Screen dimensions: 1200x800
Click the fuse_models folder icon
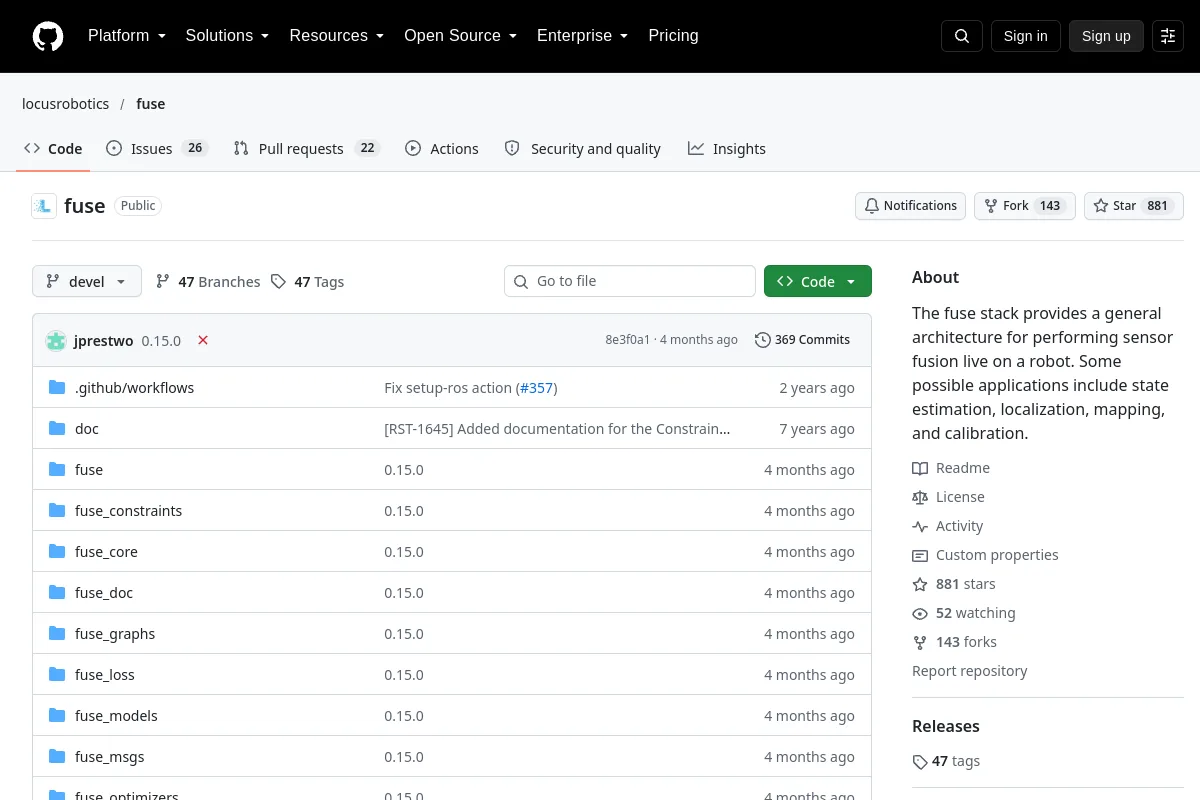tap(57, 716)
